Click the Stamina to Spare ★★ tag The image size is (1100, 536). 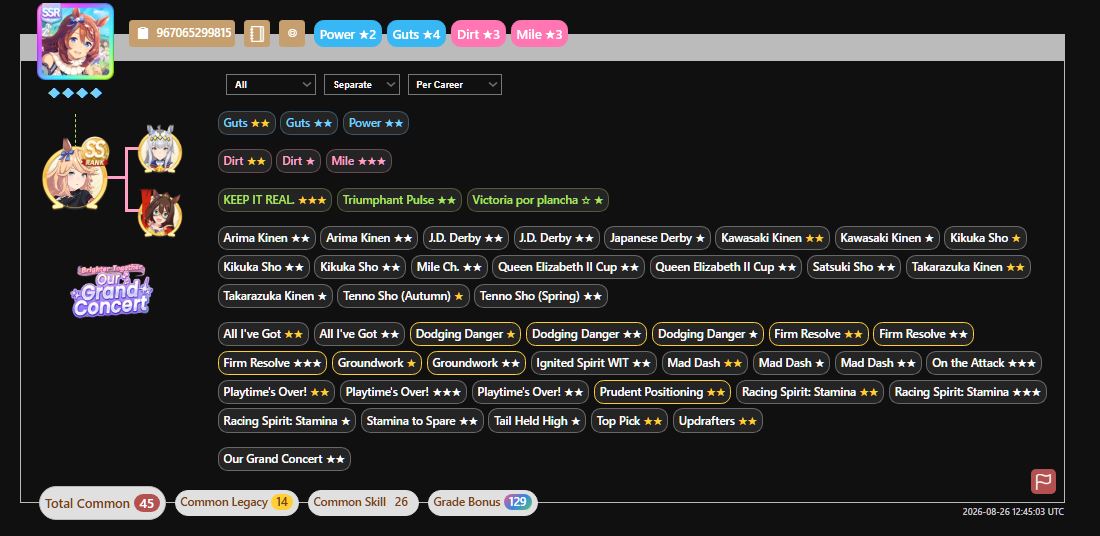(422, 421)
